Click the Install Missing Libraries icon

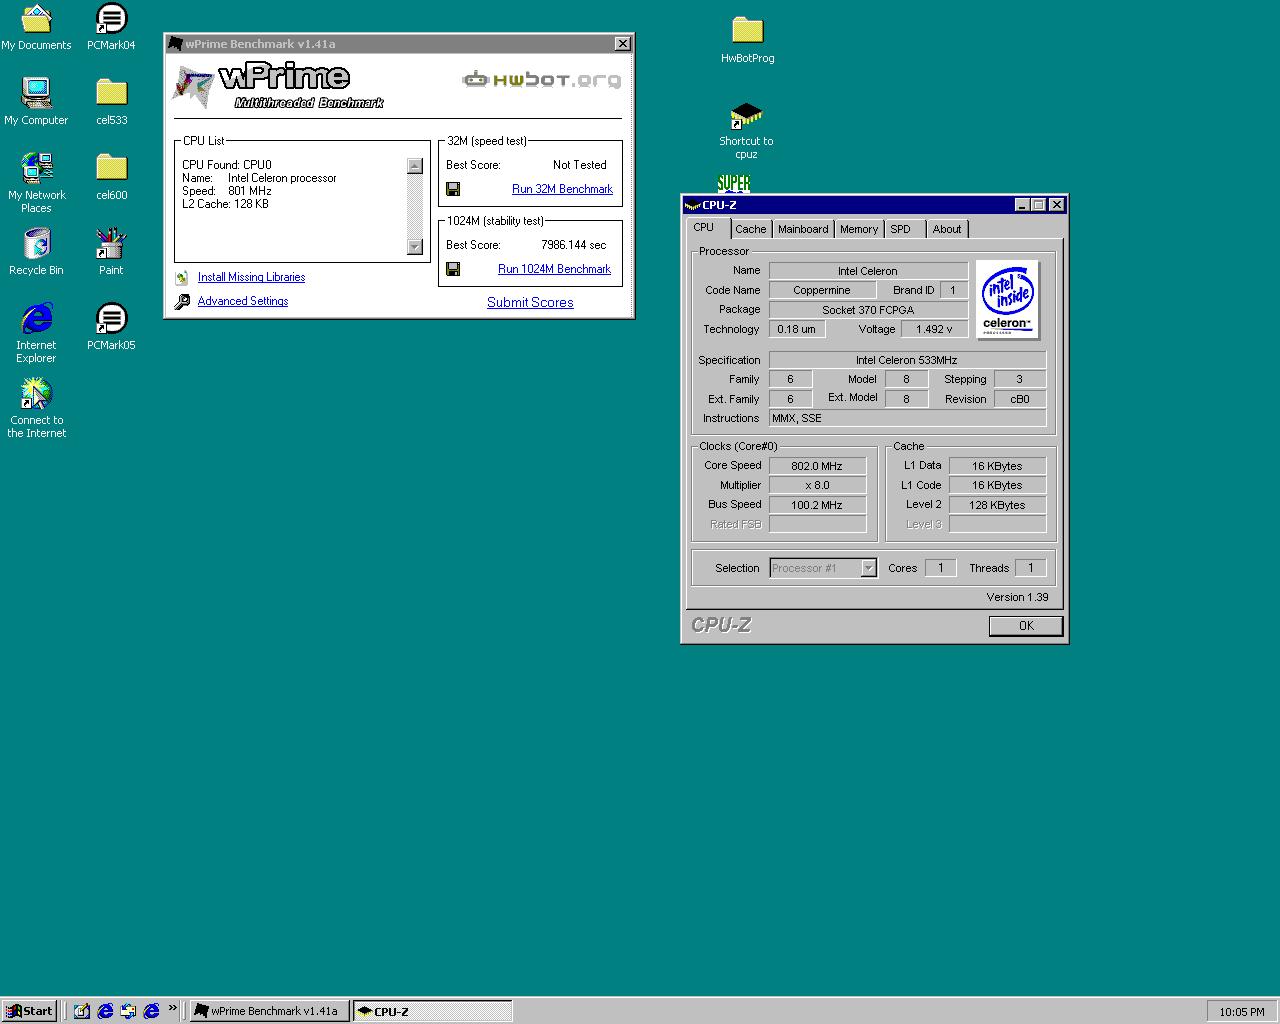pos(182,278)
